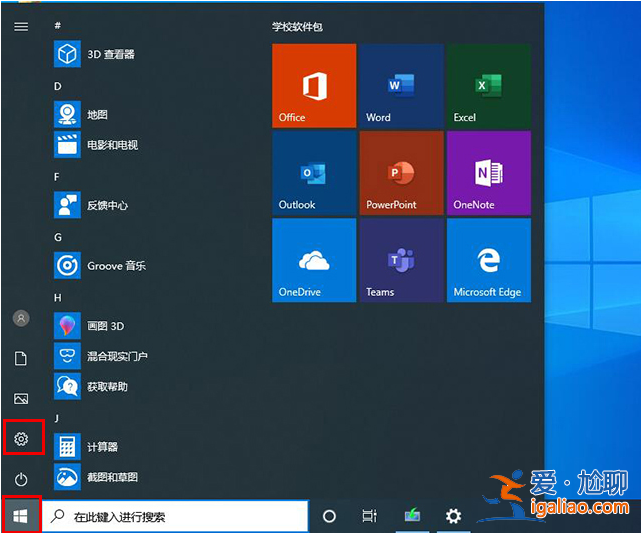641x534 pixels.
Task: Open 电影和电视 app
Action: tap(96, 145)
